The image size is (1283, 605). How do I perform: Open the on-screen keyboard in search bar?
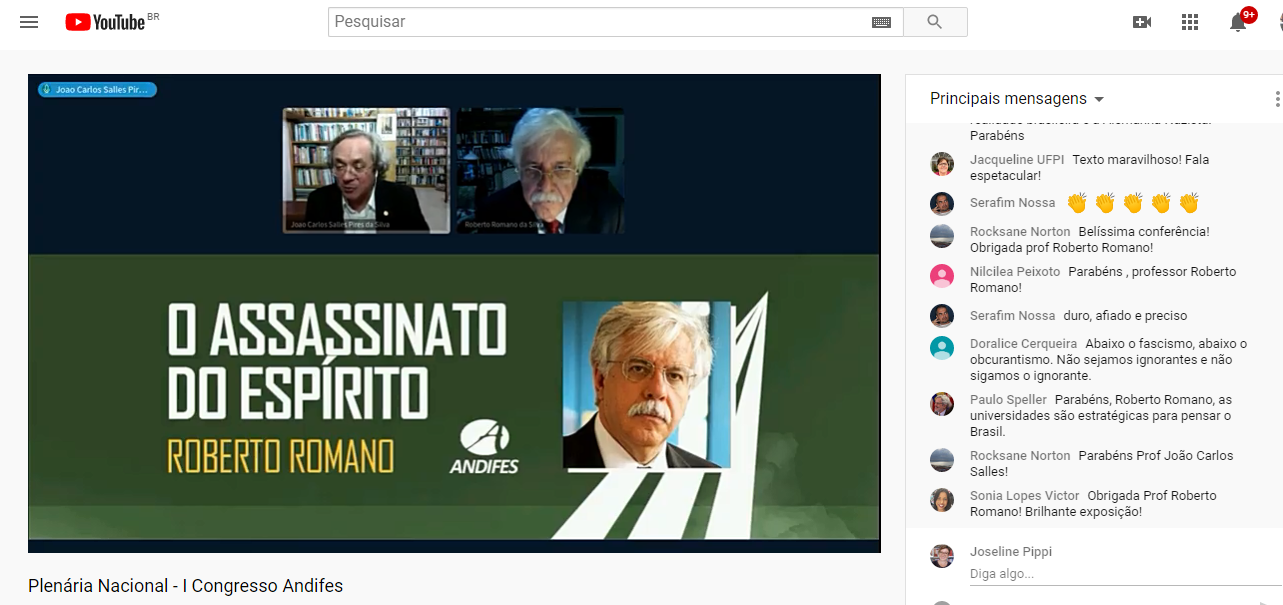click(881, 22)
